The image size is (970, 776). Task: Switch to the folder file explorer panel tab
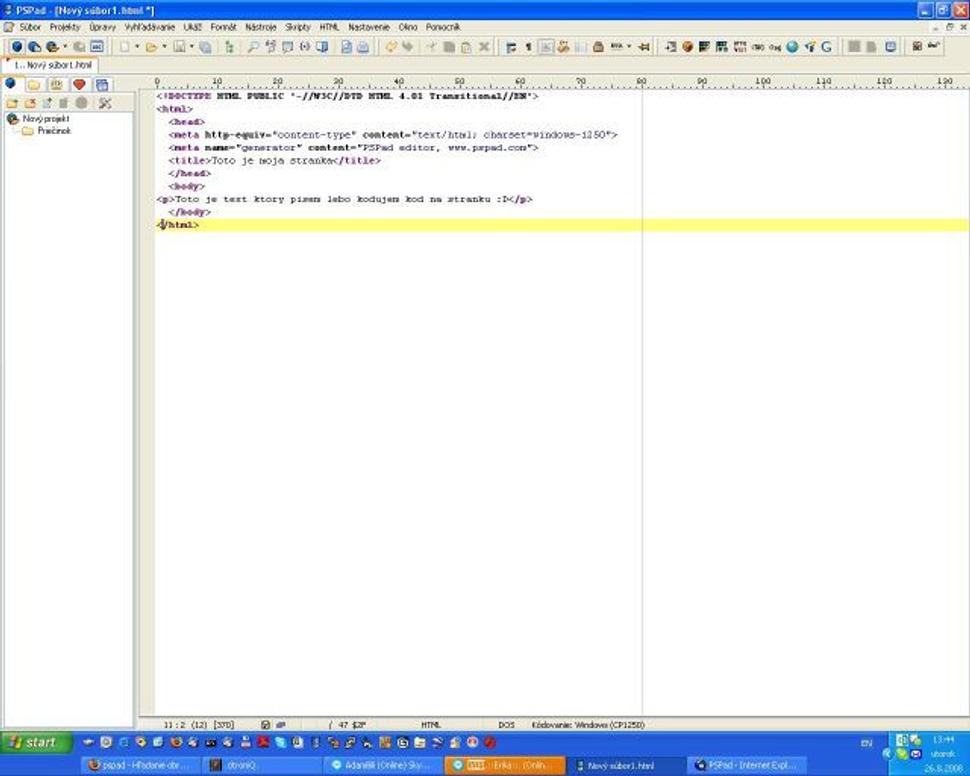click(34, 85)
